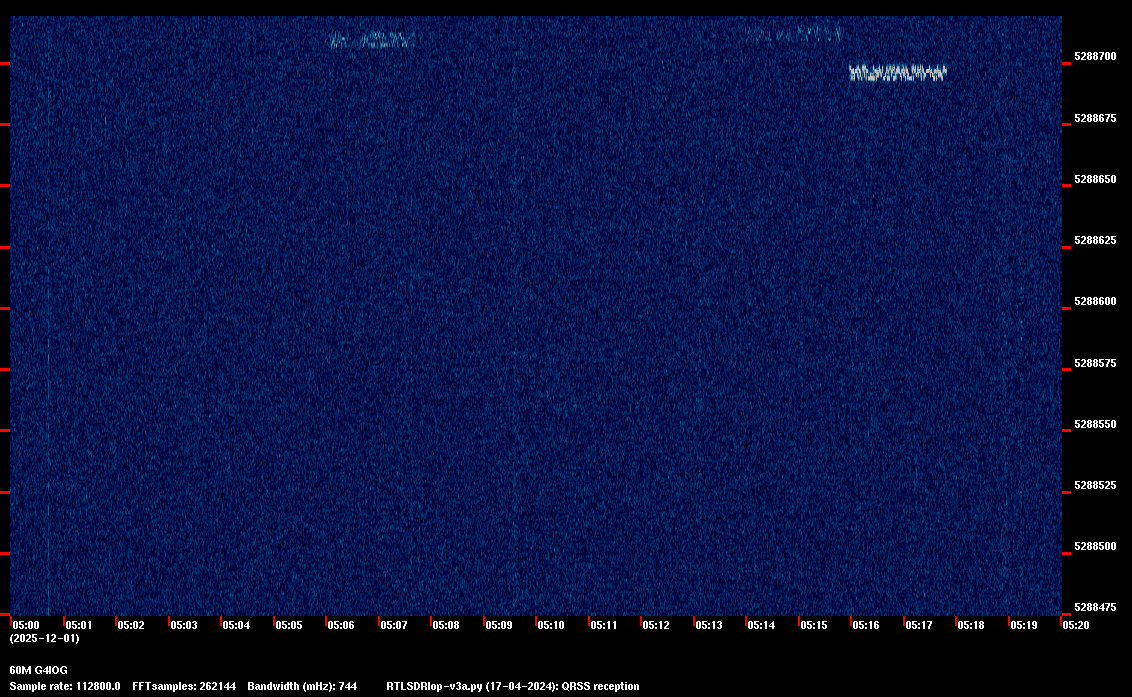The width and height of the screenshot is (1132, 697).
Task: Click the 05:06 time label
Action: click(341, 625)
